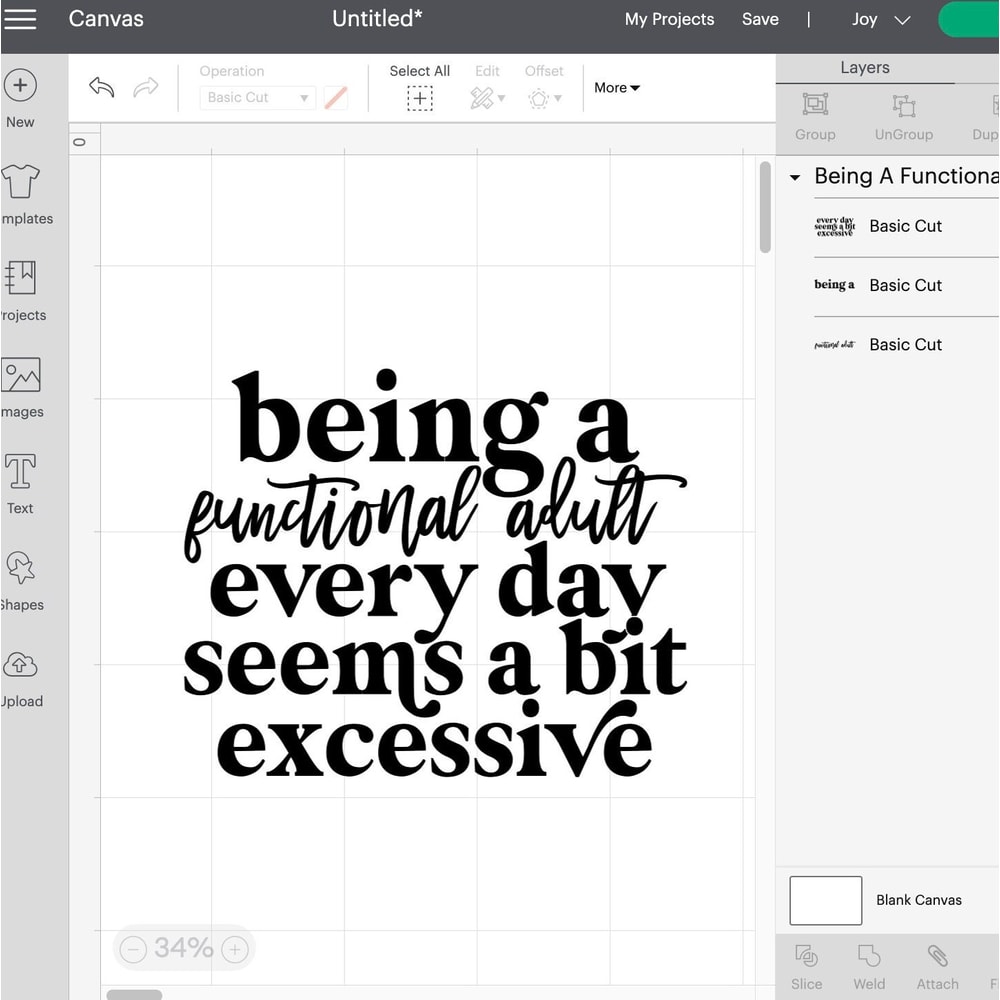Use the Weld tool at the bottom
This screenshot has width=1000, height=1000.
869,965
